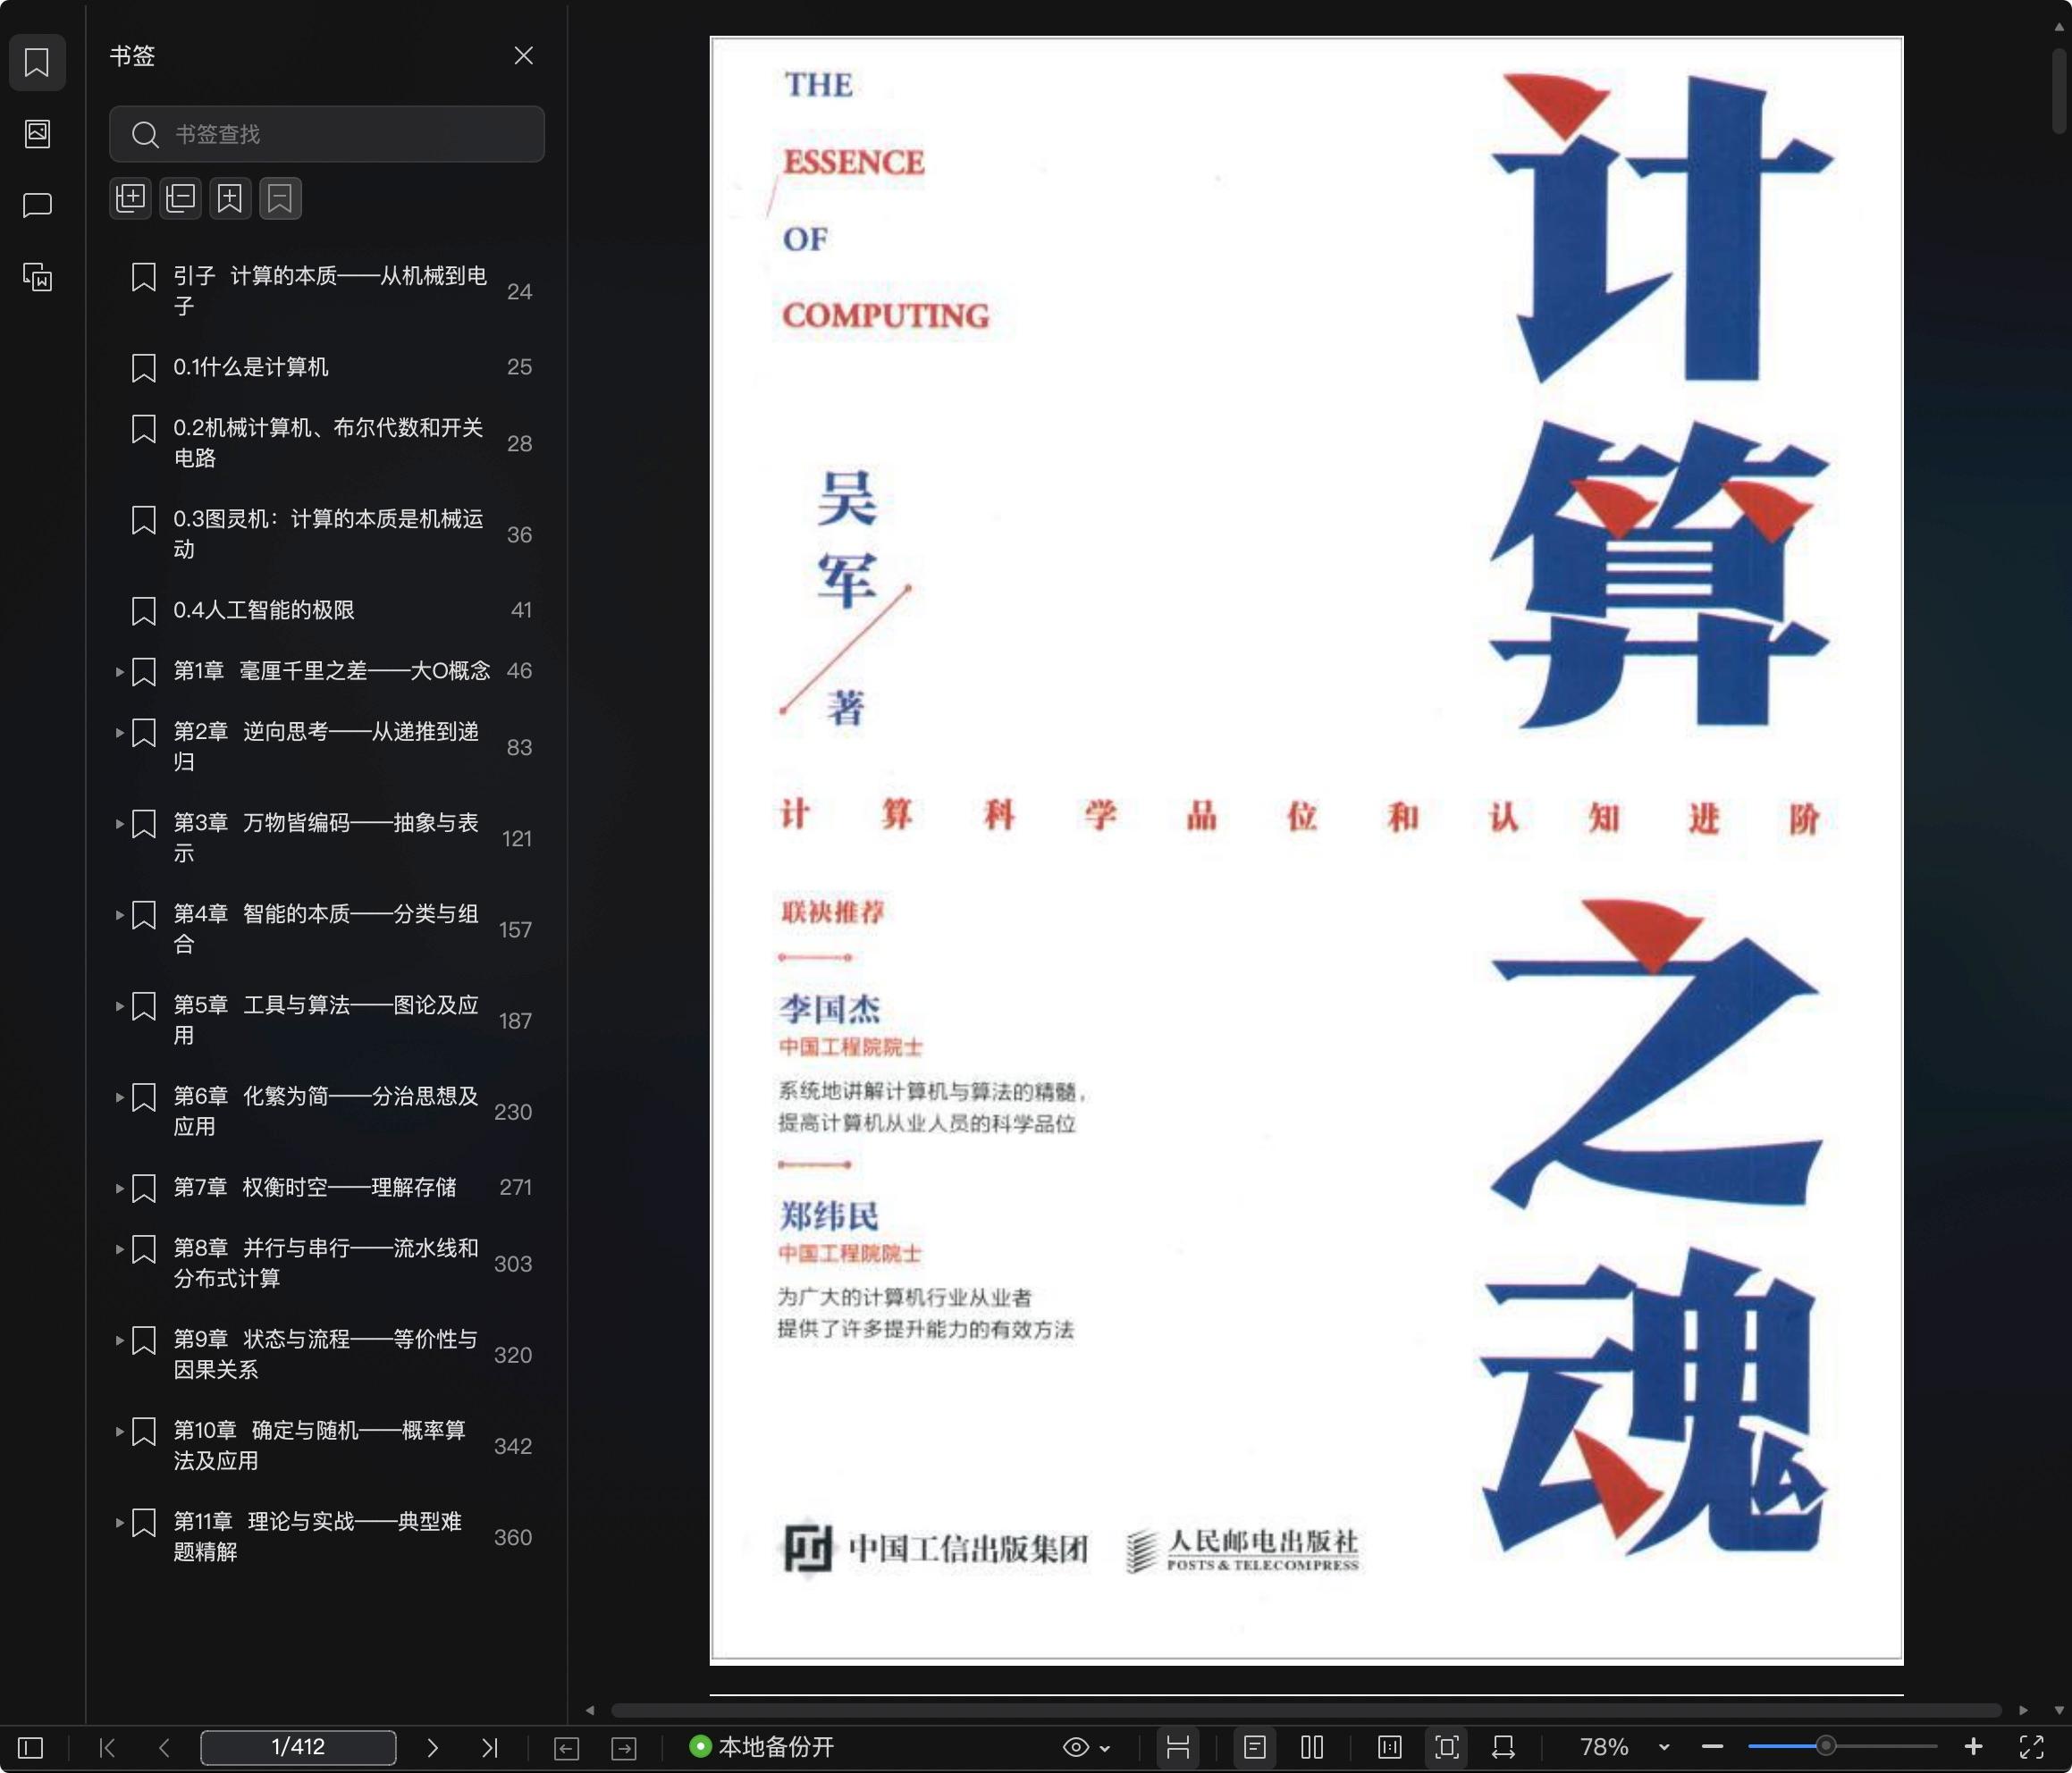
Task: Open the bookmarks panel icon in sidebar
Action: [37, 63]
